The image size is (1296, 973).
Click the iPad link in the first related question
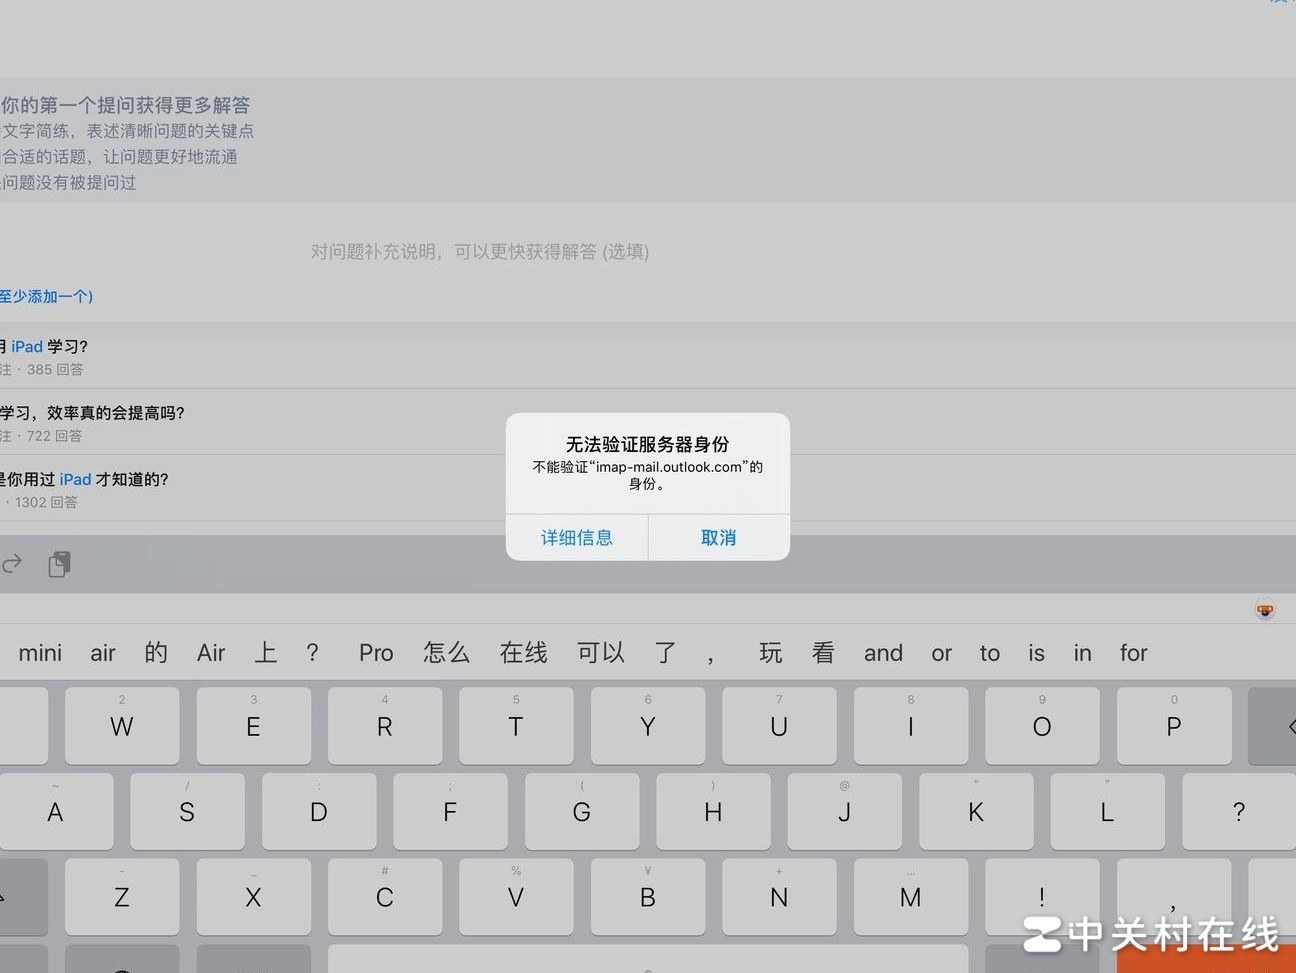(x=25, y=346)
